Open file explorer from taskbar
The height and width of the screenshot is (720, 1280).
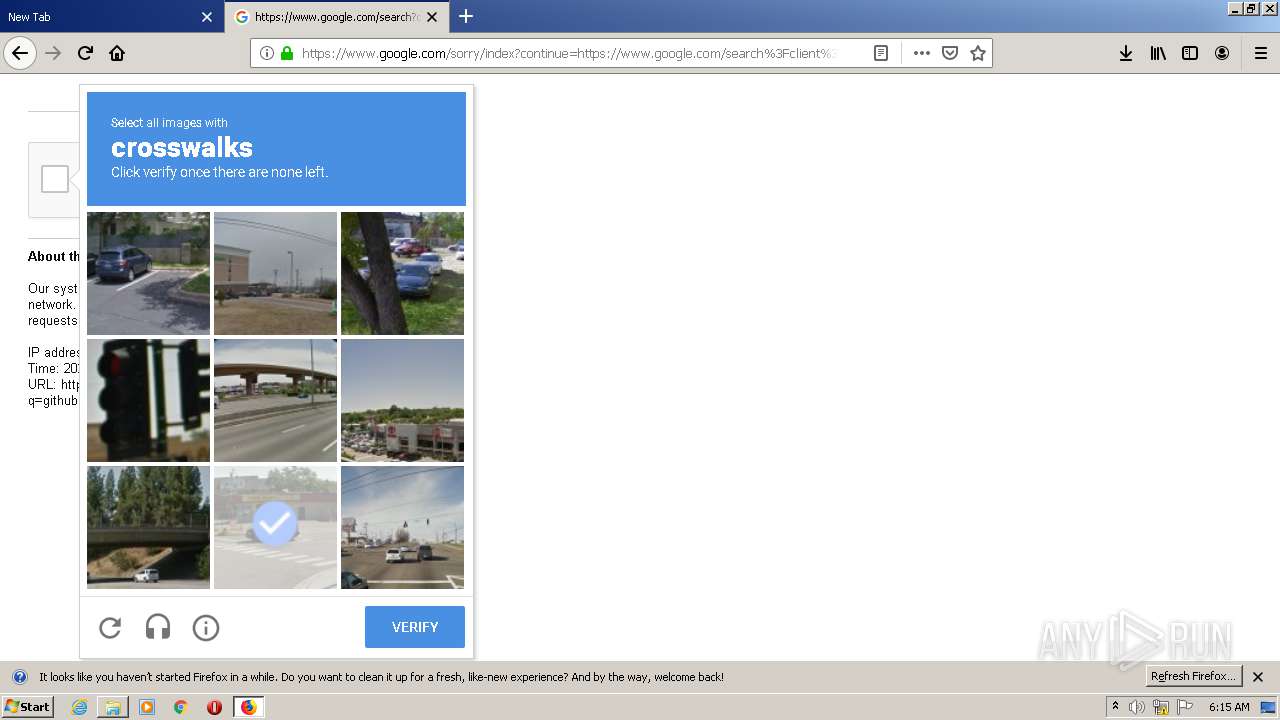click(x=113, y=707)
